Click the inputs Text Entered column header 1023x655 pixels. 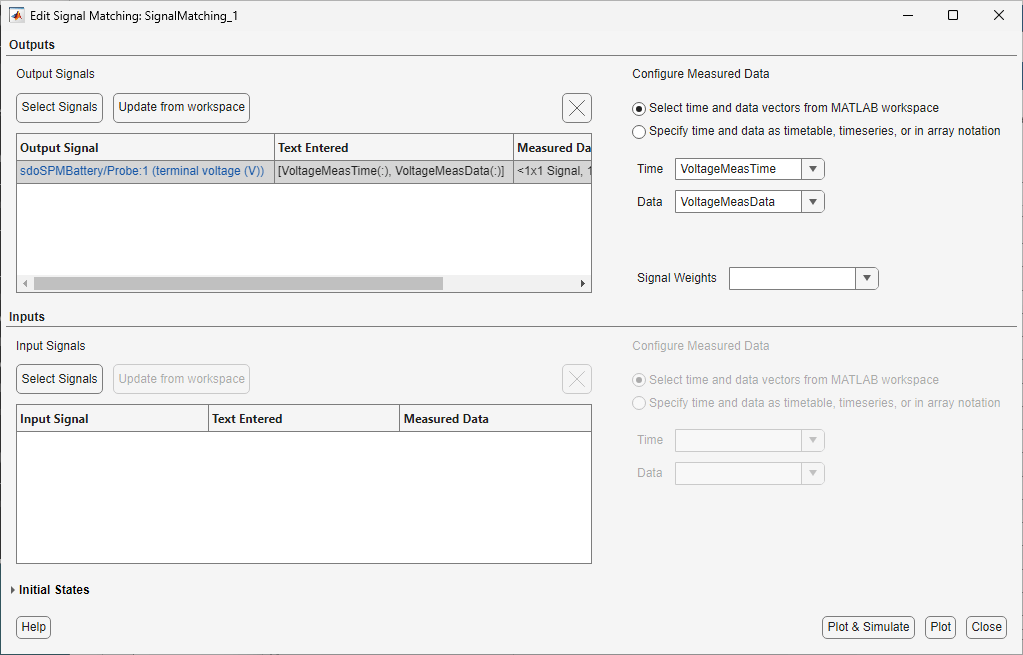(x=303, y=419)
